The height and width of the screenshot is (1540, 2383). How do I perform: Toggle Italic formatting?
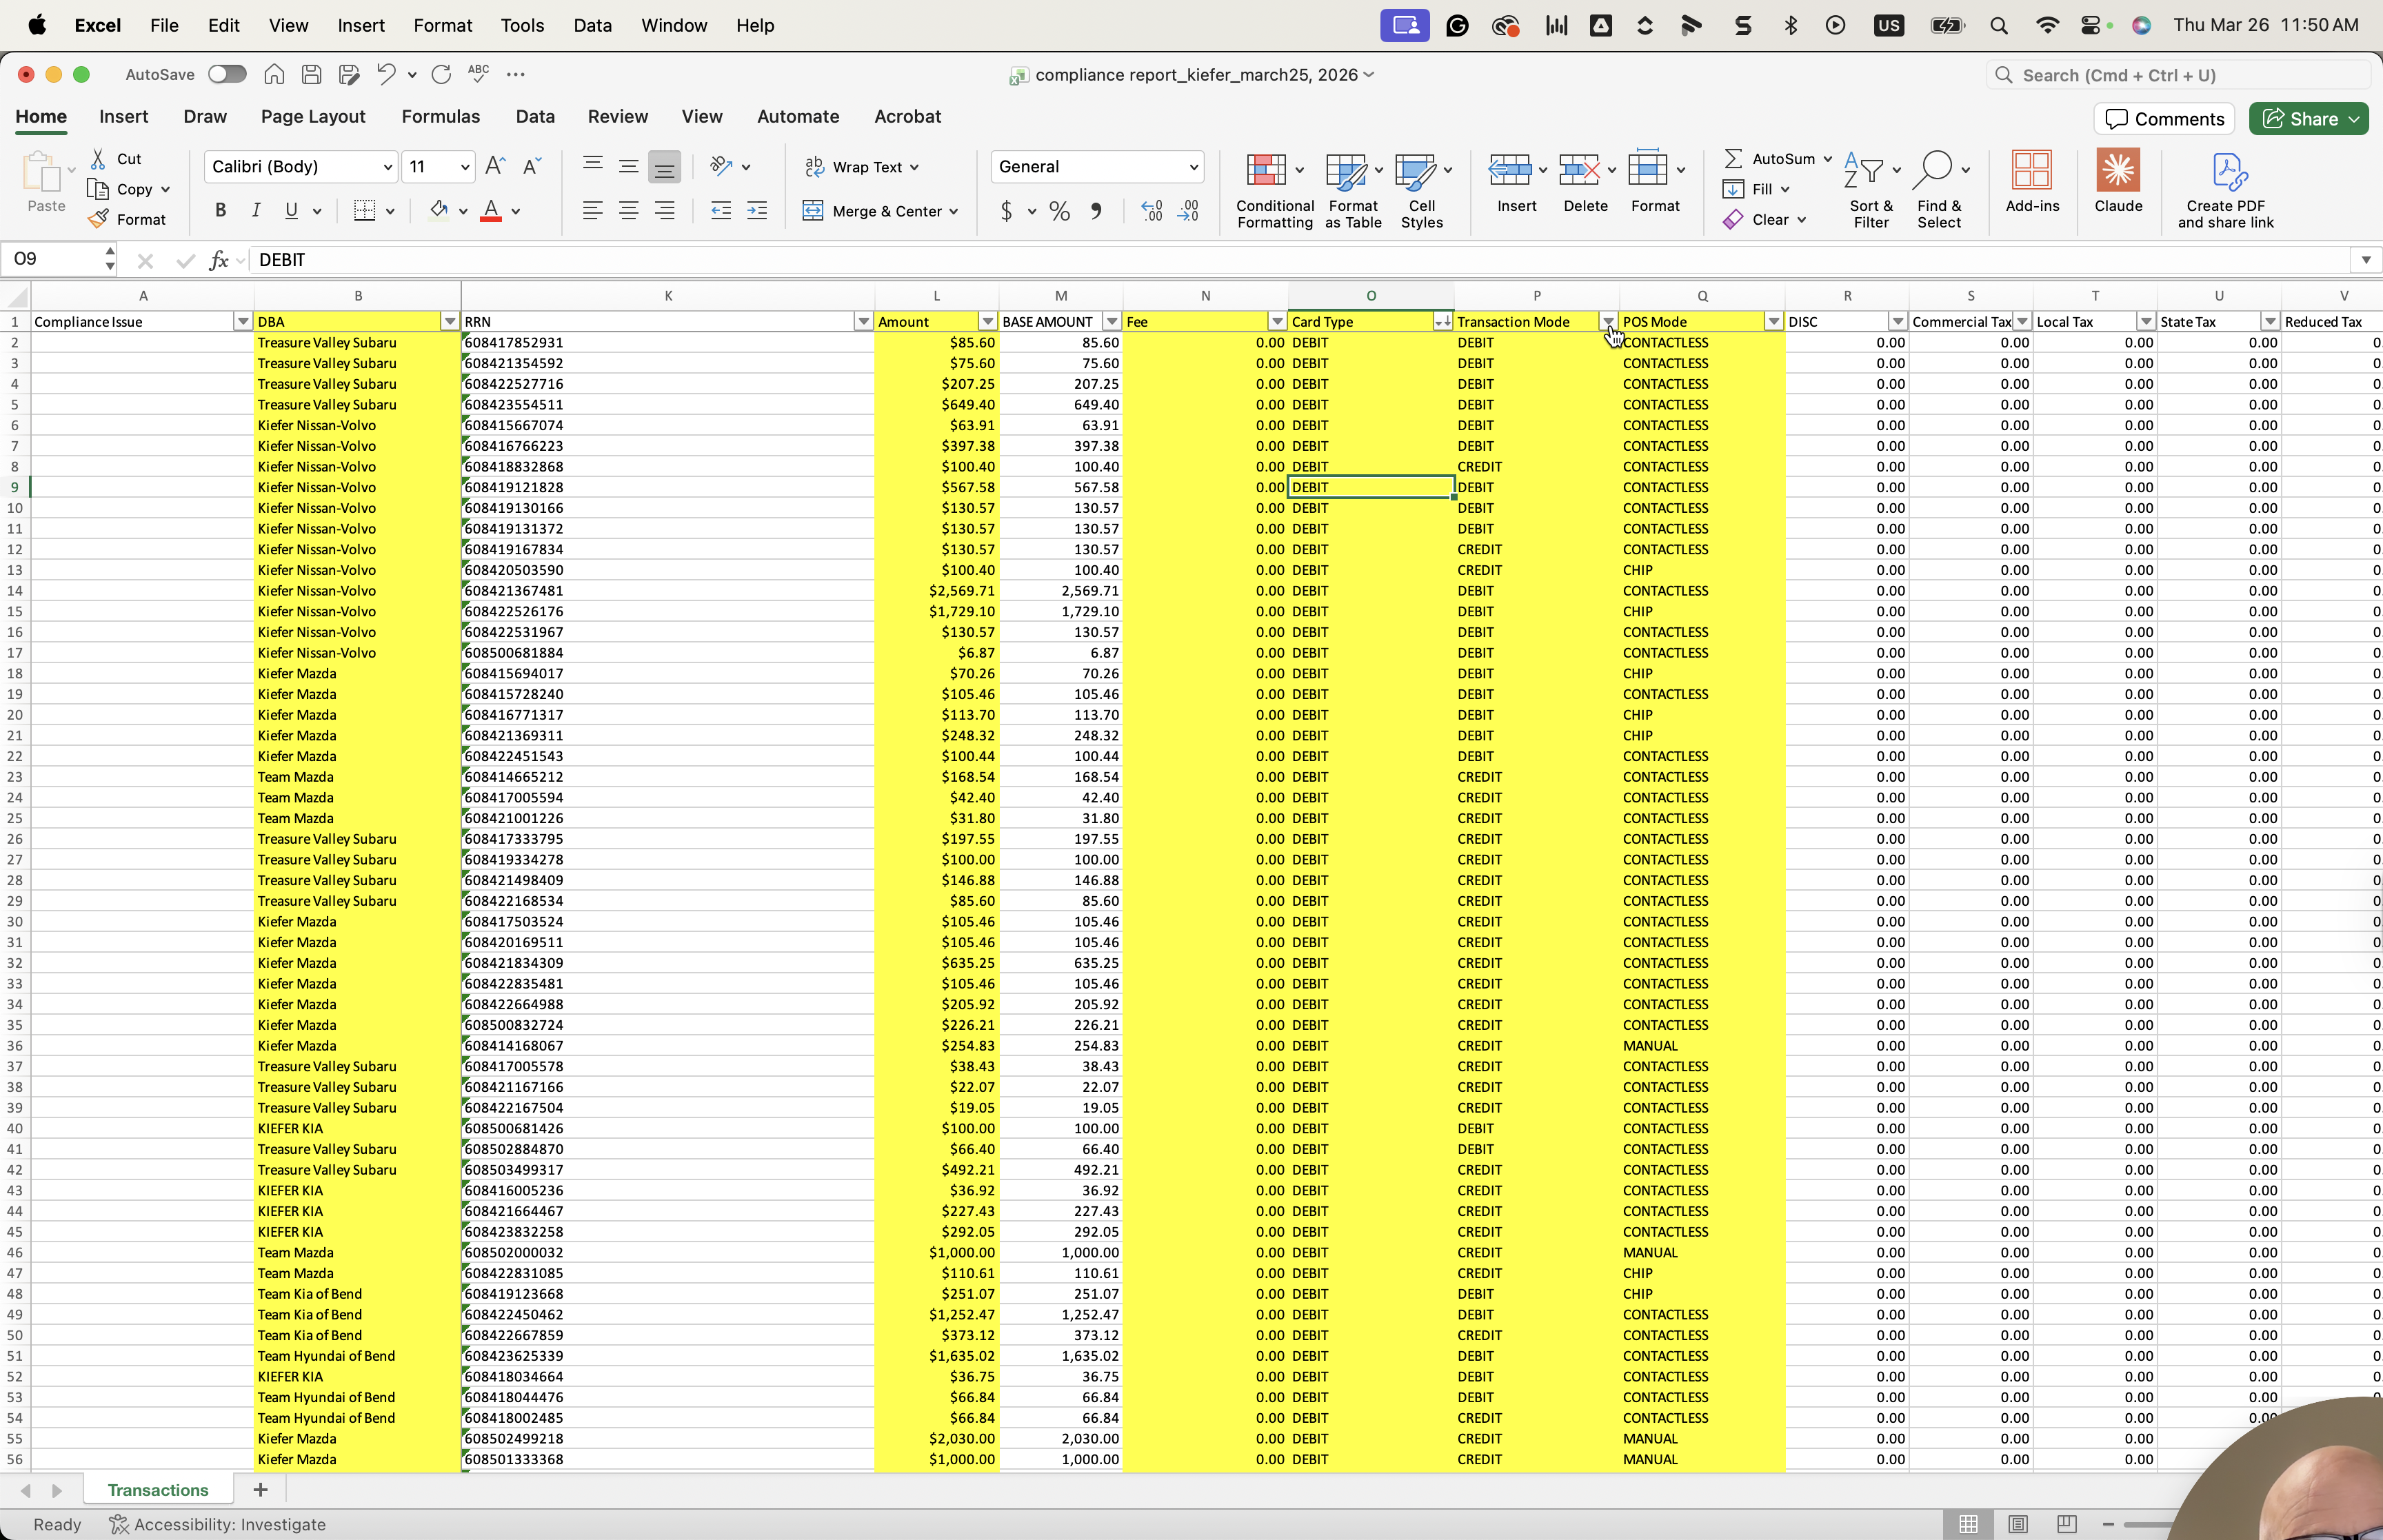point(256,210)
